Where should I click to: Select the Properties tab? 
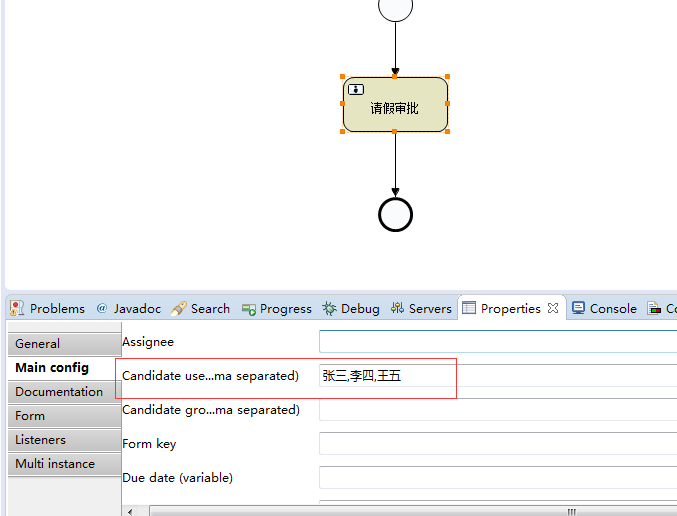[511, 308]
